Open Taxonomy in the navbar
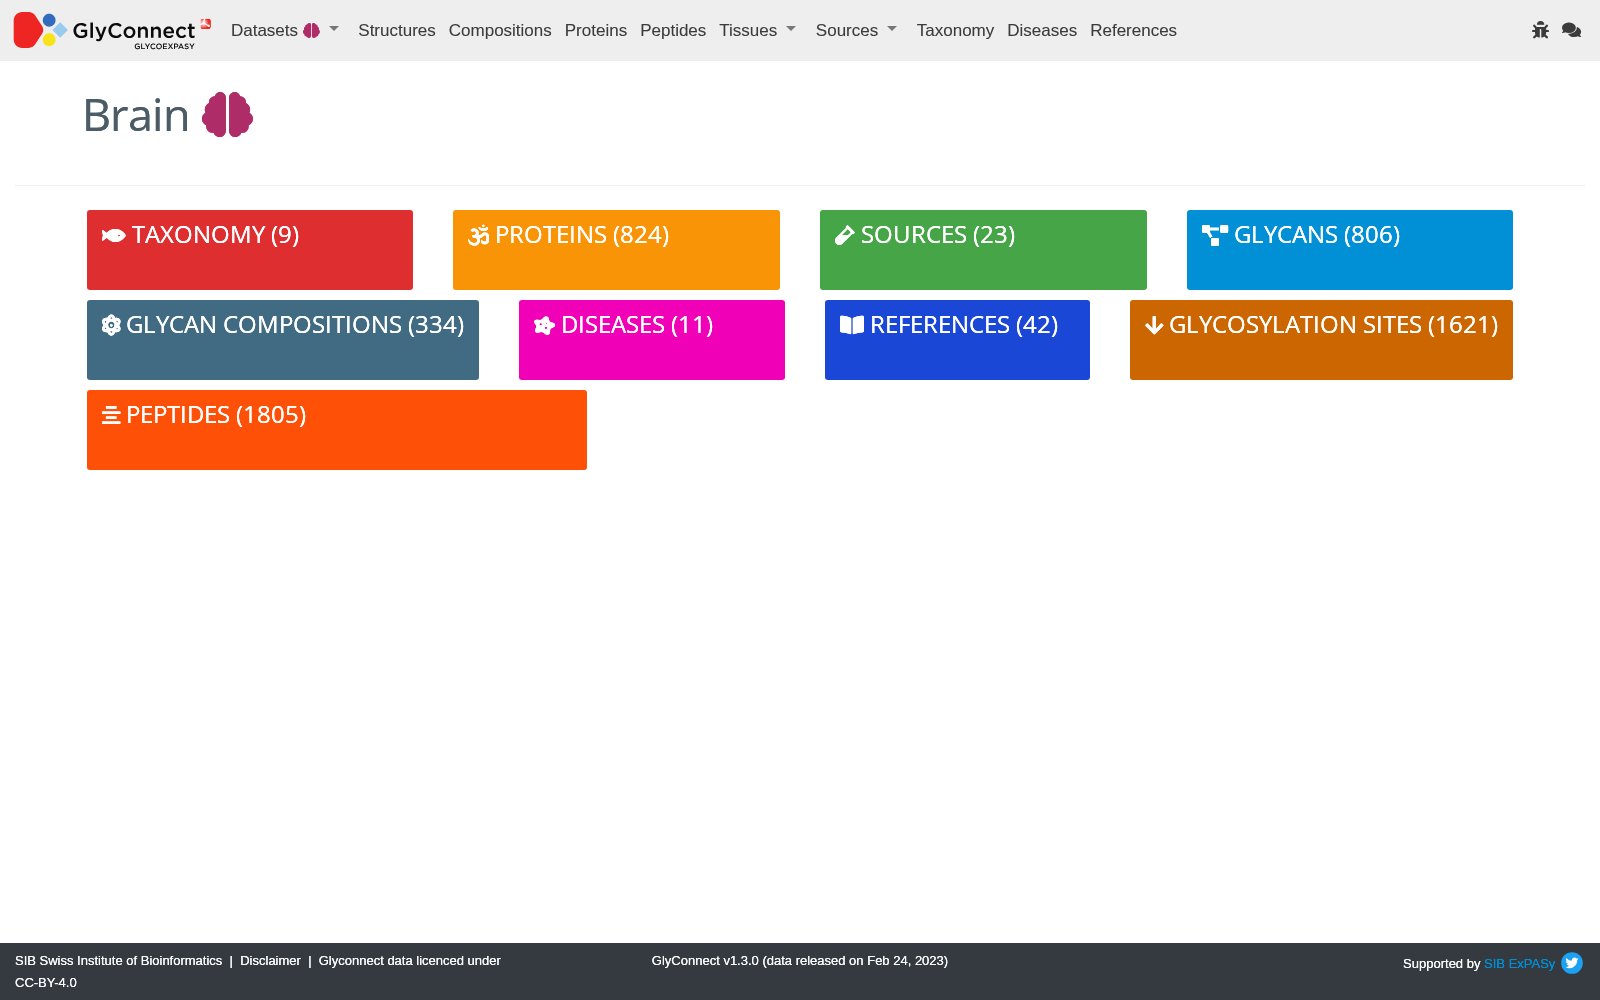 [955, 30]
